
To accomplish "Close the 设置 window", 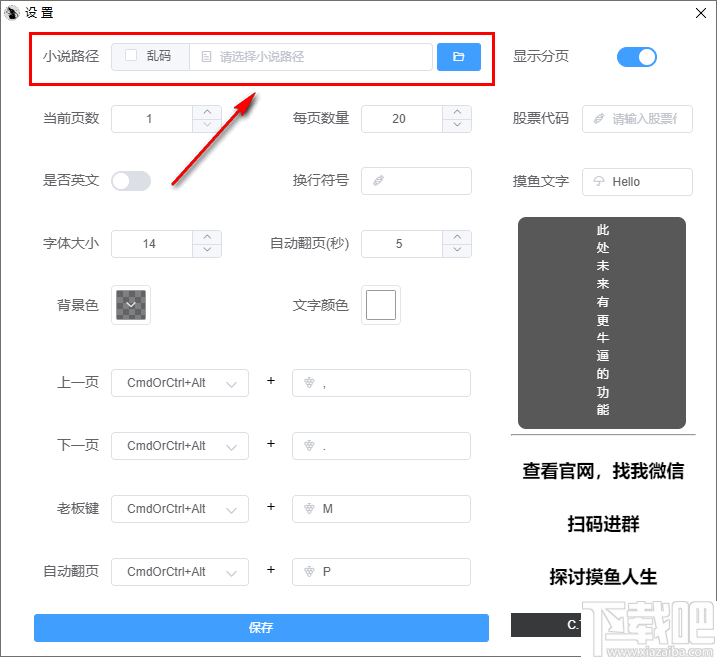I will coord(701,13).
